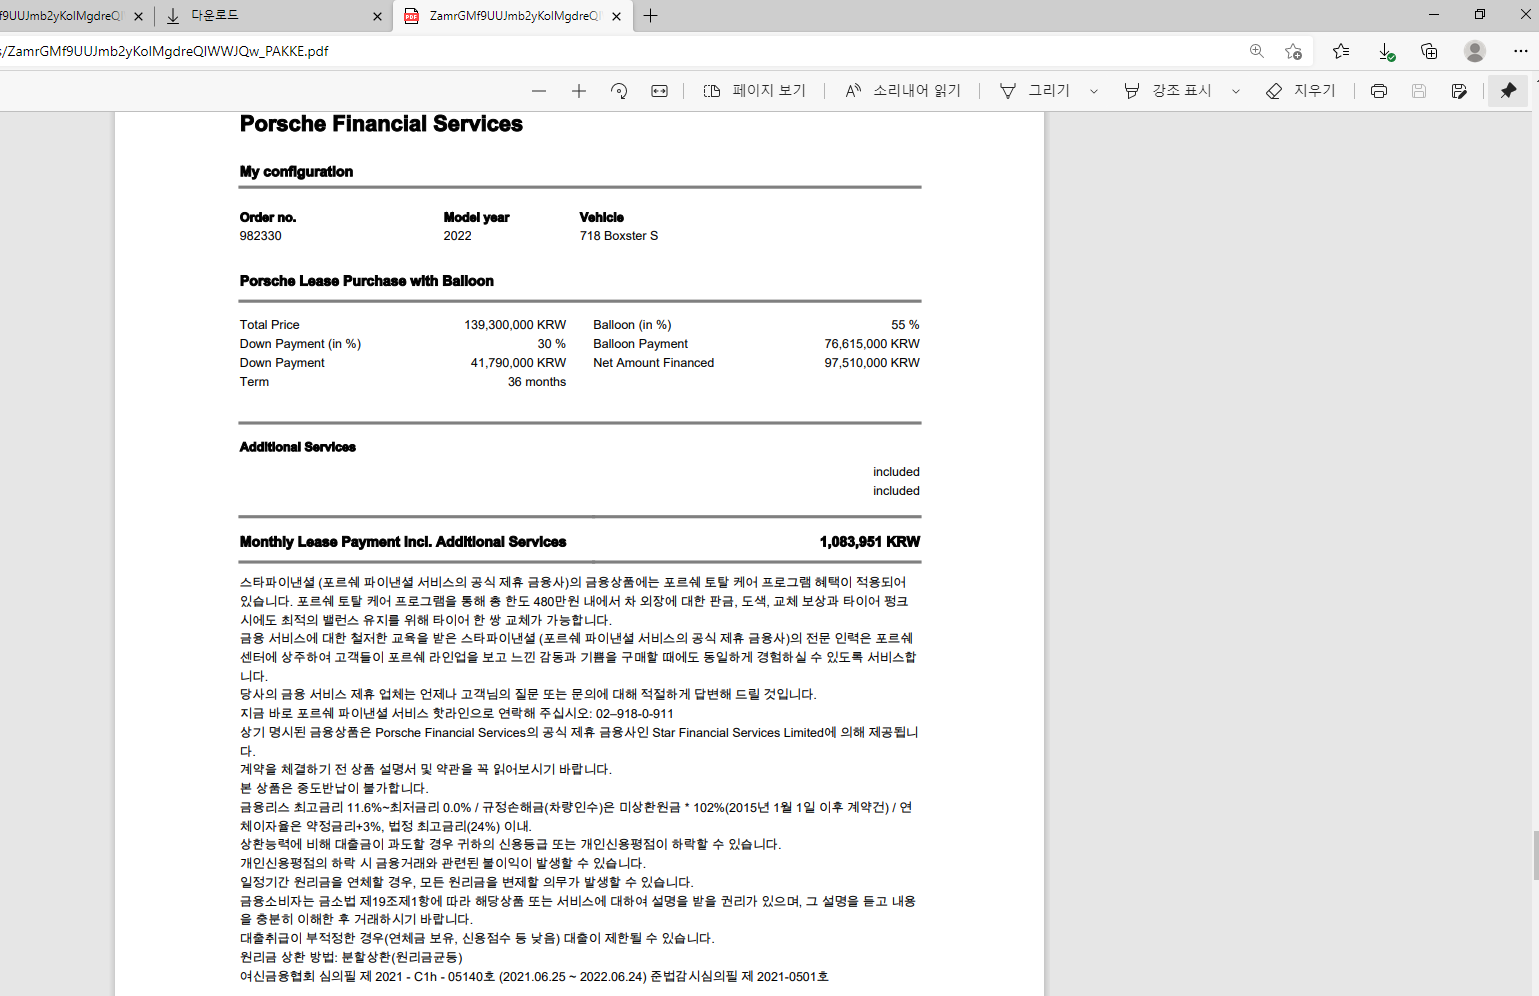
Task: Select the 지우기 eraser tool
Action: coord(1301,91)
